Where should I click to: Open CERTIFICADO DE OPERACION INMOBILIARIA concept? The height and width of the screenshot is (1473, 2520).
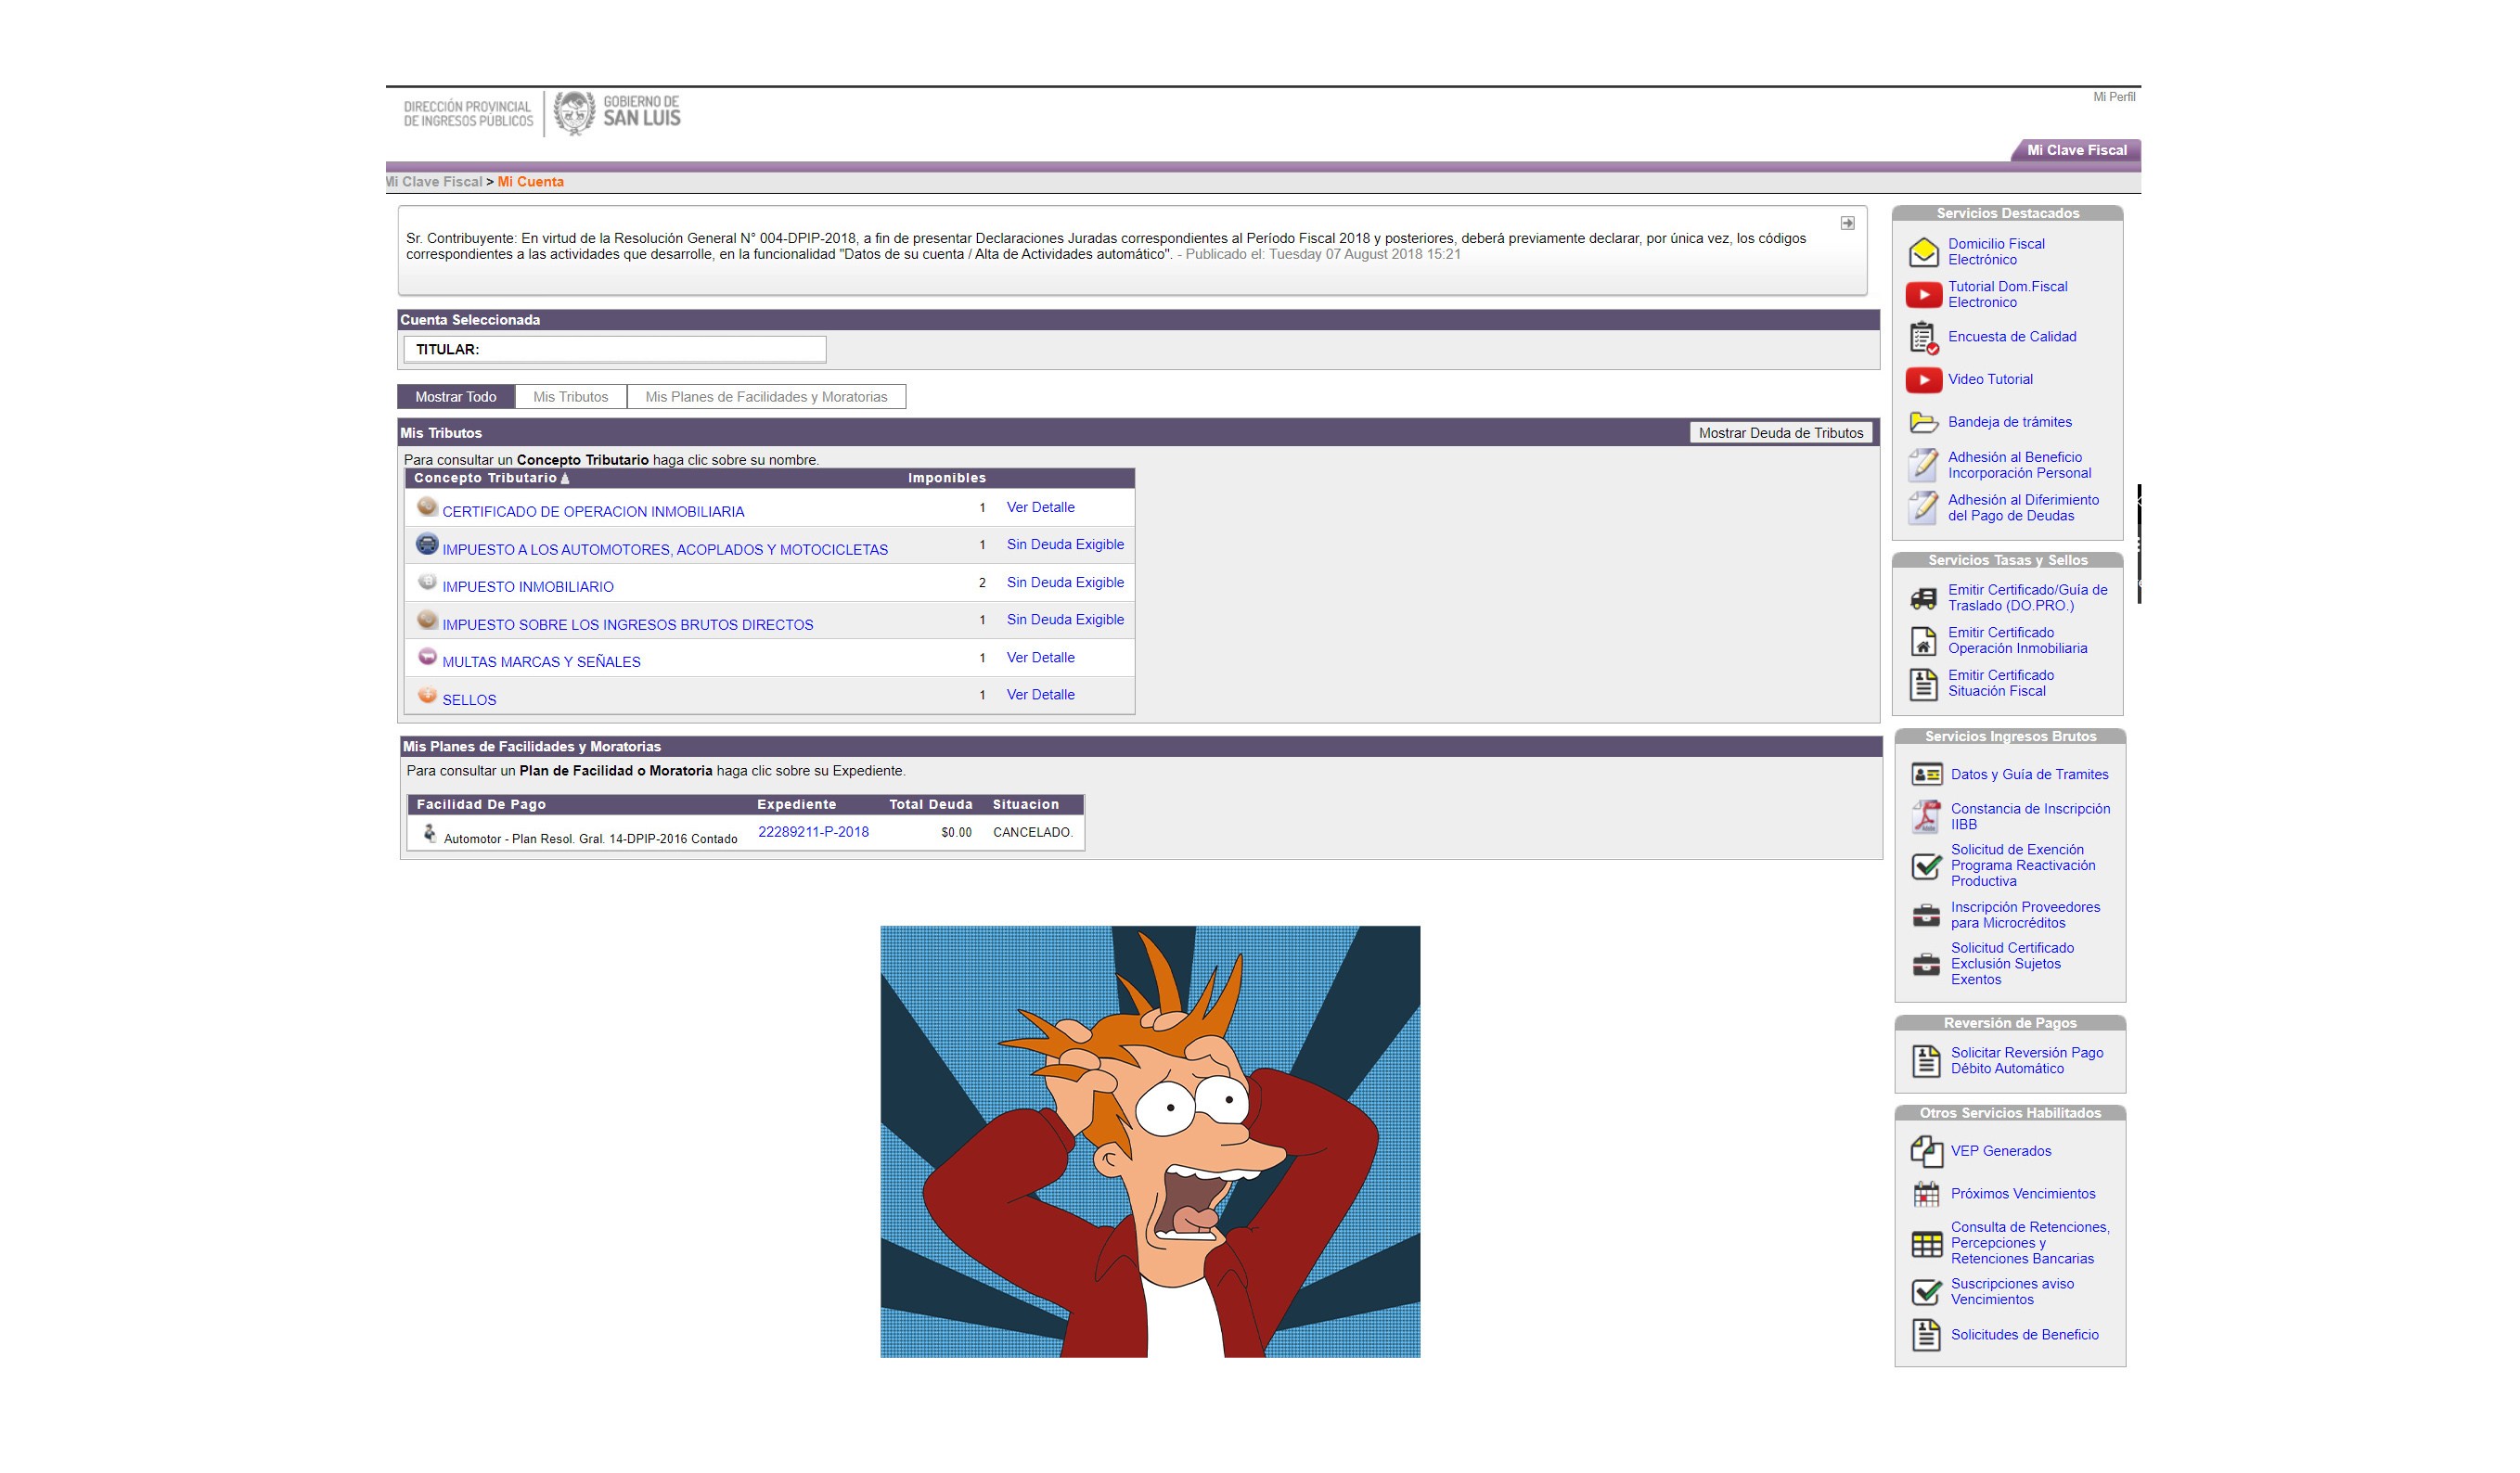pos(593,512)
